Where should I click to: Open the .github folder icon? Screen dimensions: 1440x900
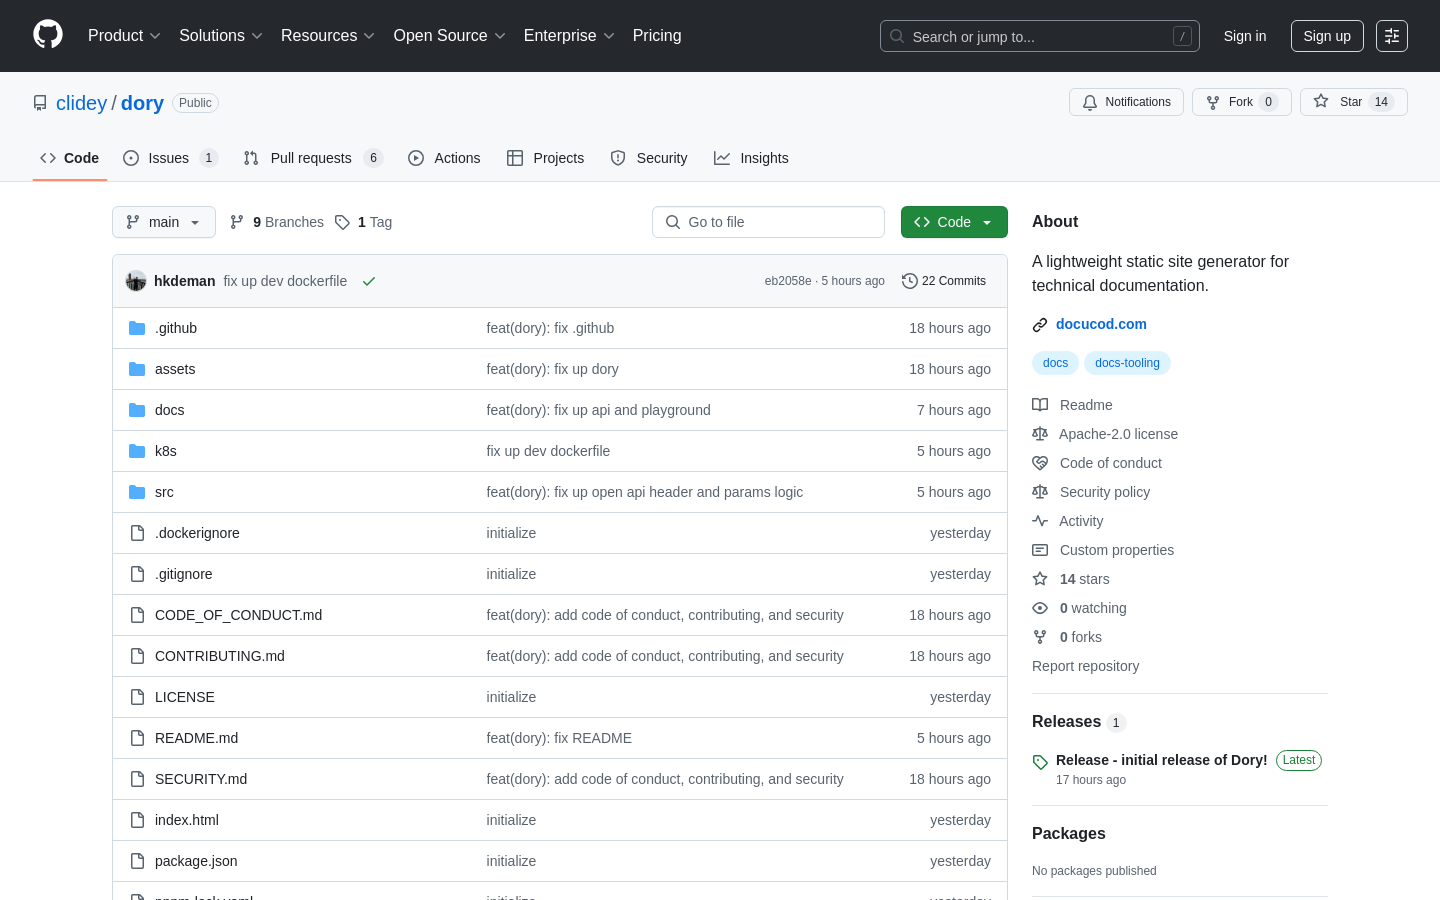pyautogui.click(x=137, y=328)
